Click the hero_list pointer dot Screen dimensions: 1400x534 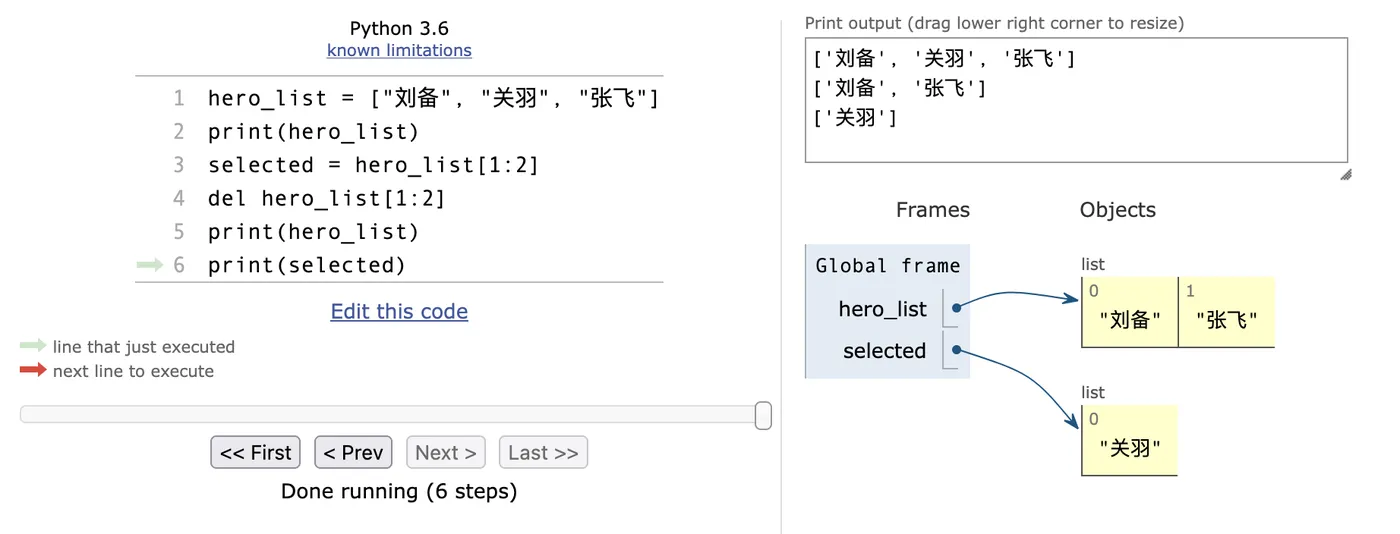957,309
